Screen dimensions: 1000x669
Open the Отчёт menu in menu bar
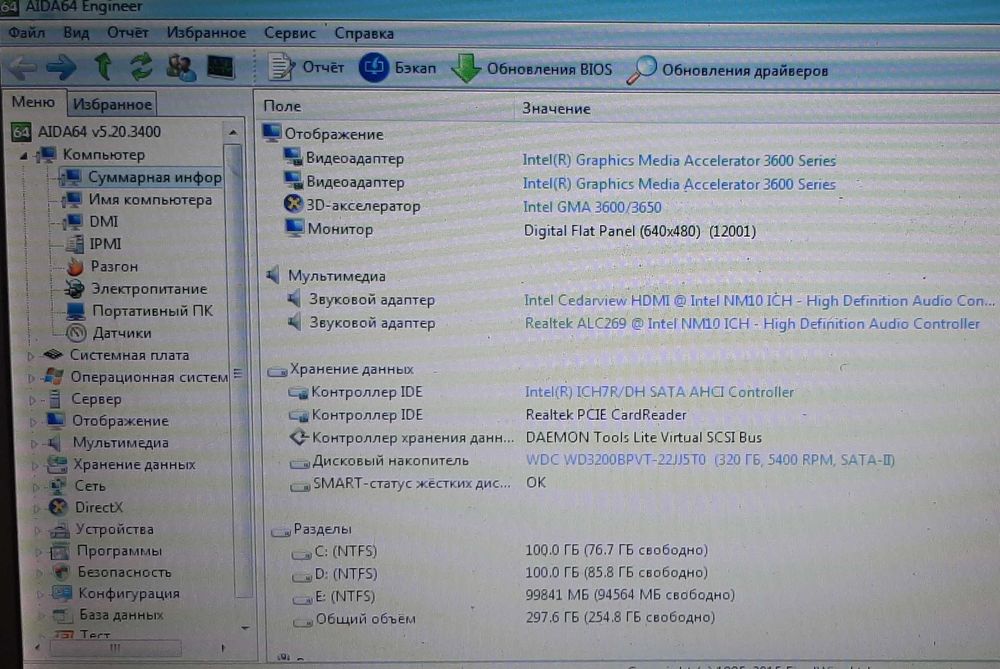pos(128,33)
